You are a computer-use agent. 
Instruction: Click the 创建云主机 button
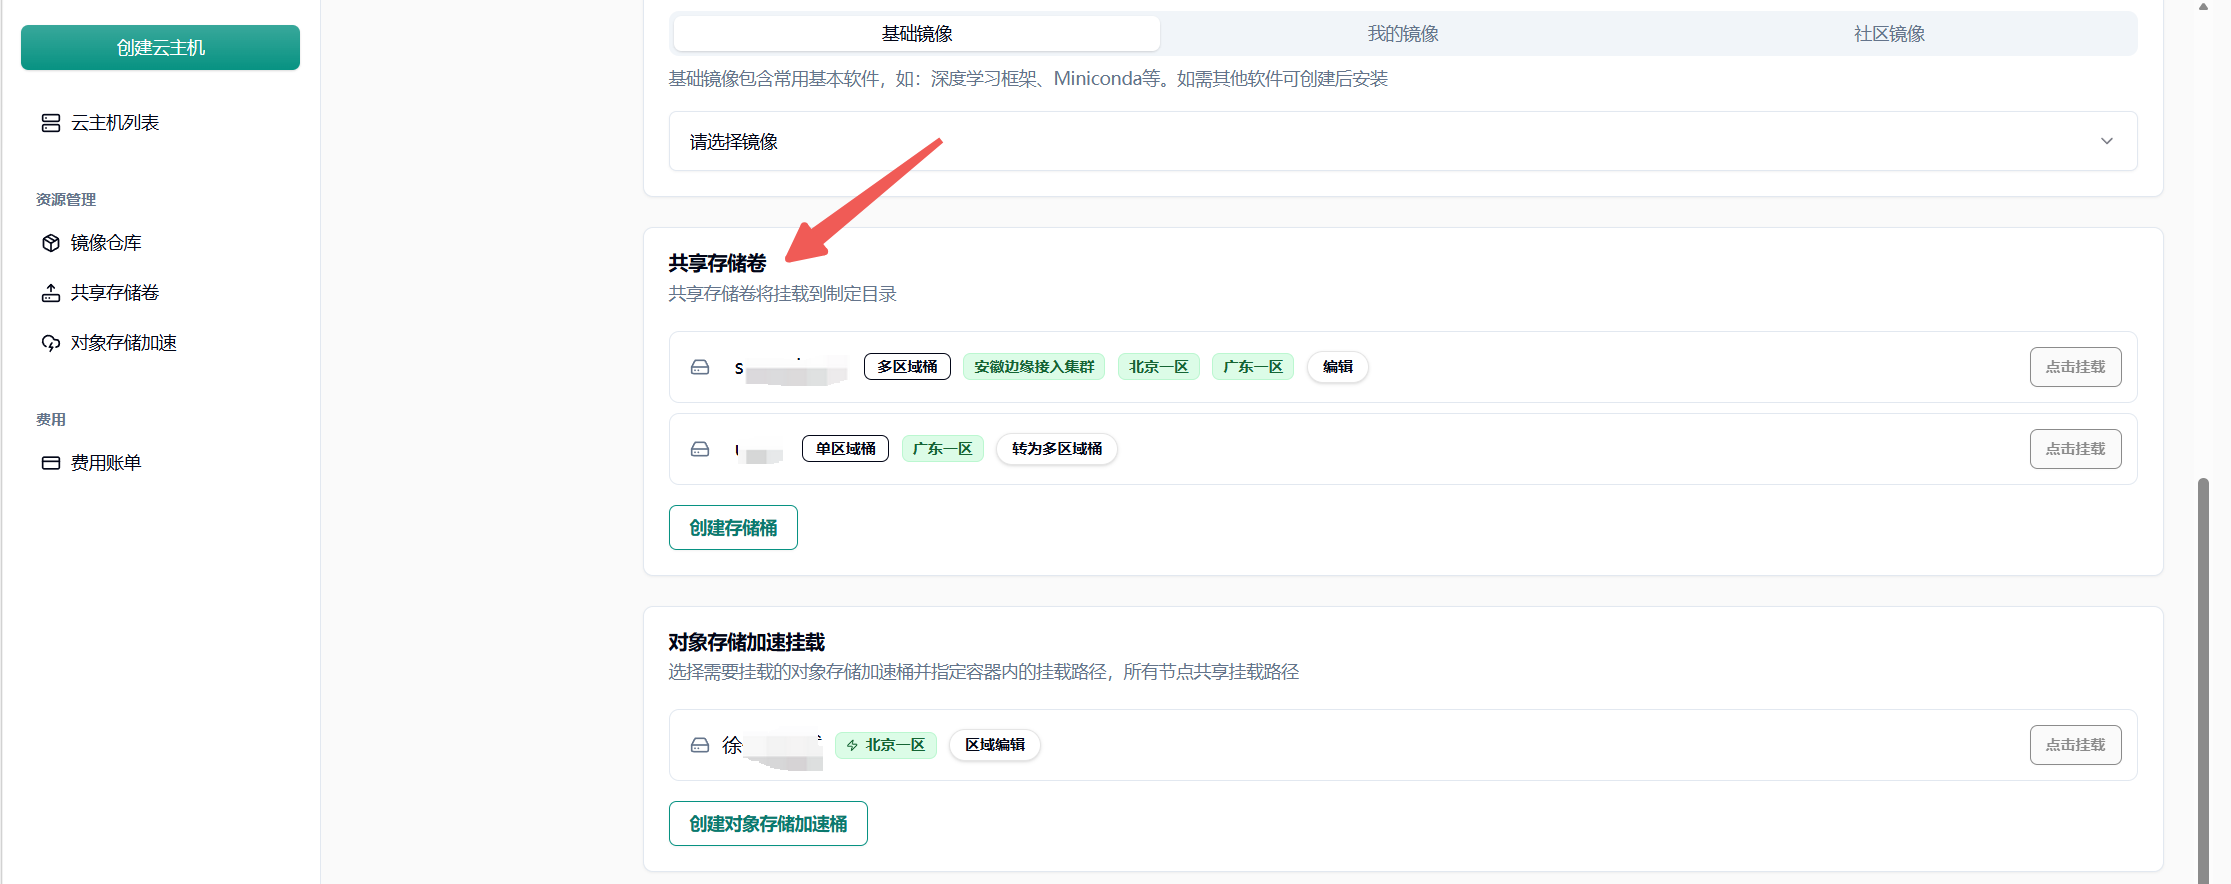(x=160, y=48)
